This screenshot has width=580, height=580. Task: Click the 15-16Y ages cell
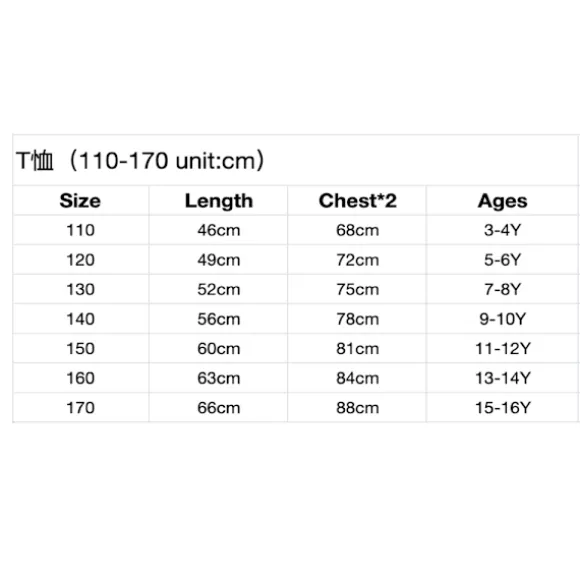coord(502,408)
